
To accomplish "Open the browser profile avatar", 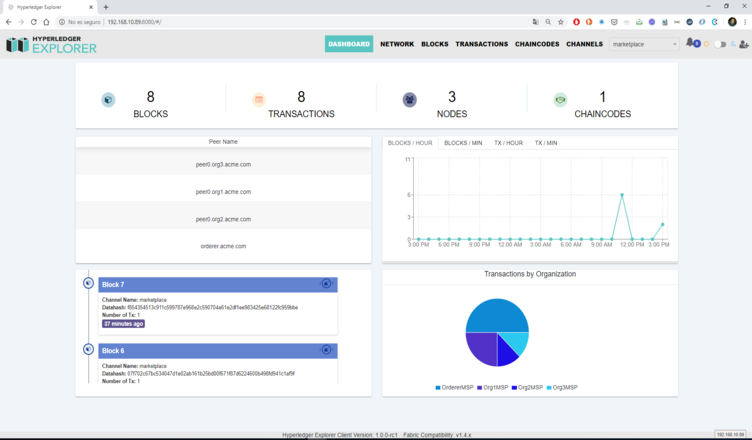I will [732, 22].
